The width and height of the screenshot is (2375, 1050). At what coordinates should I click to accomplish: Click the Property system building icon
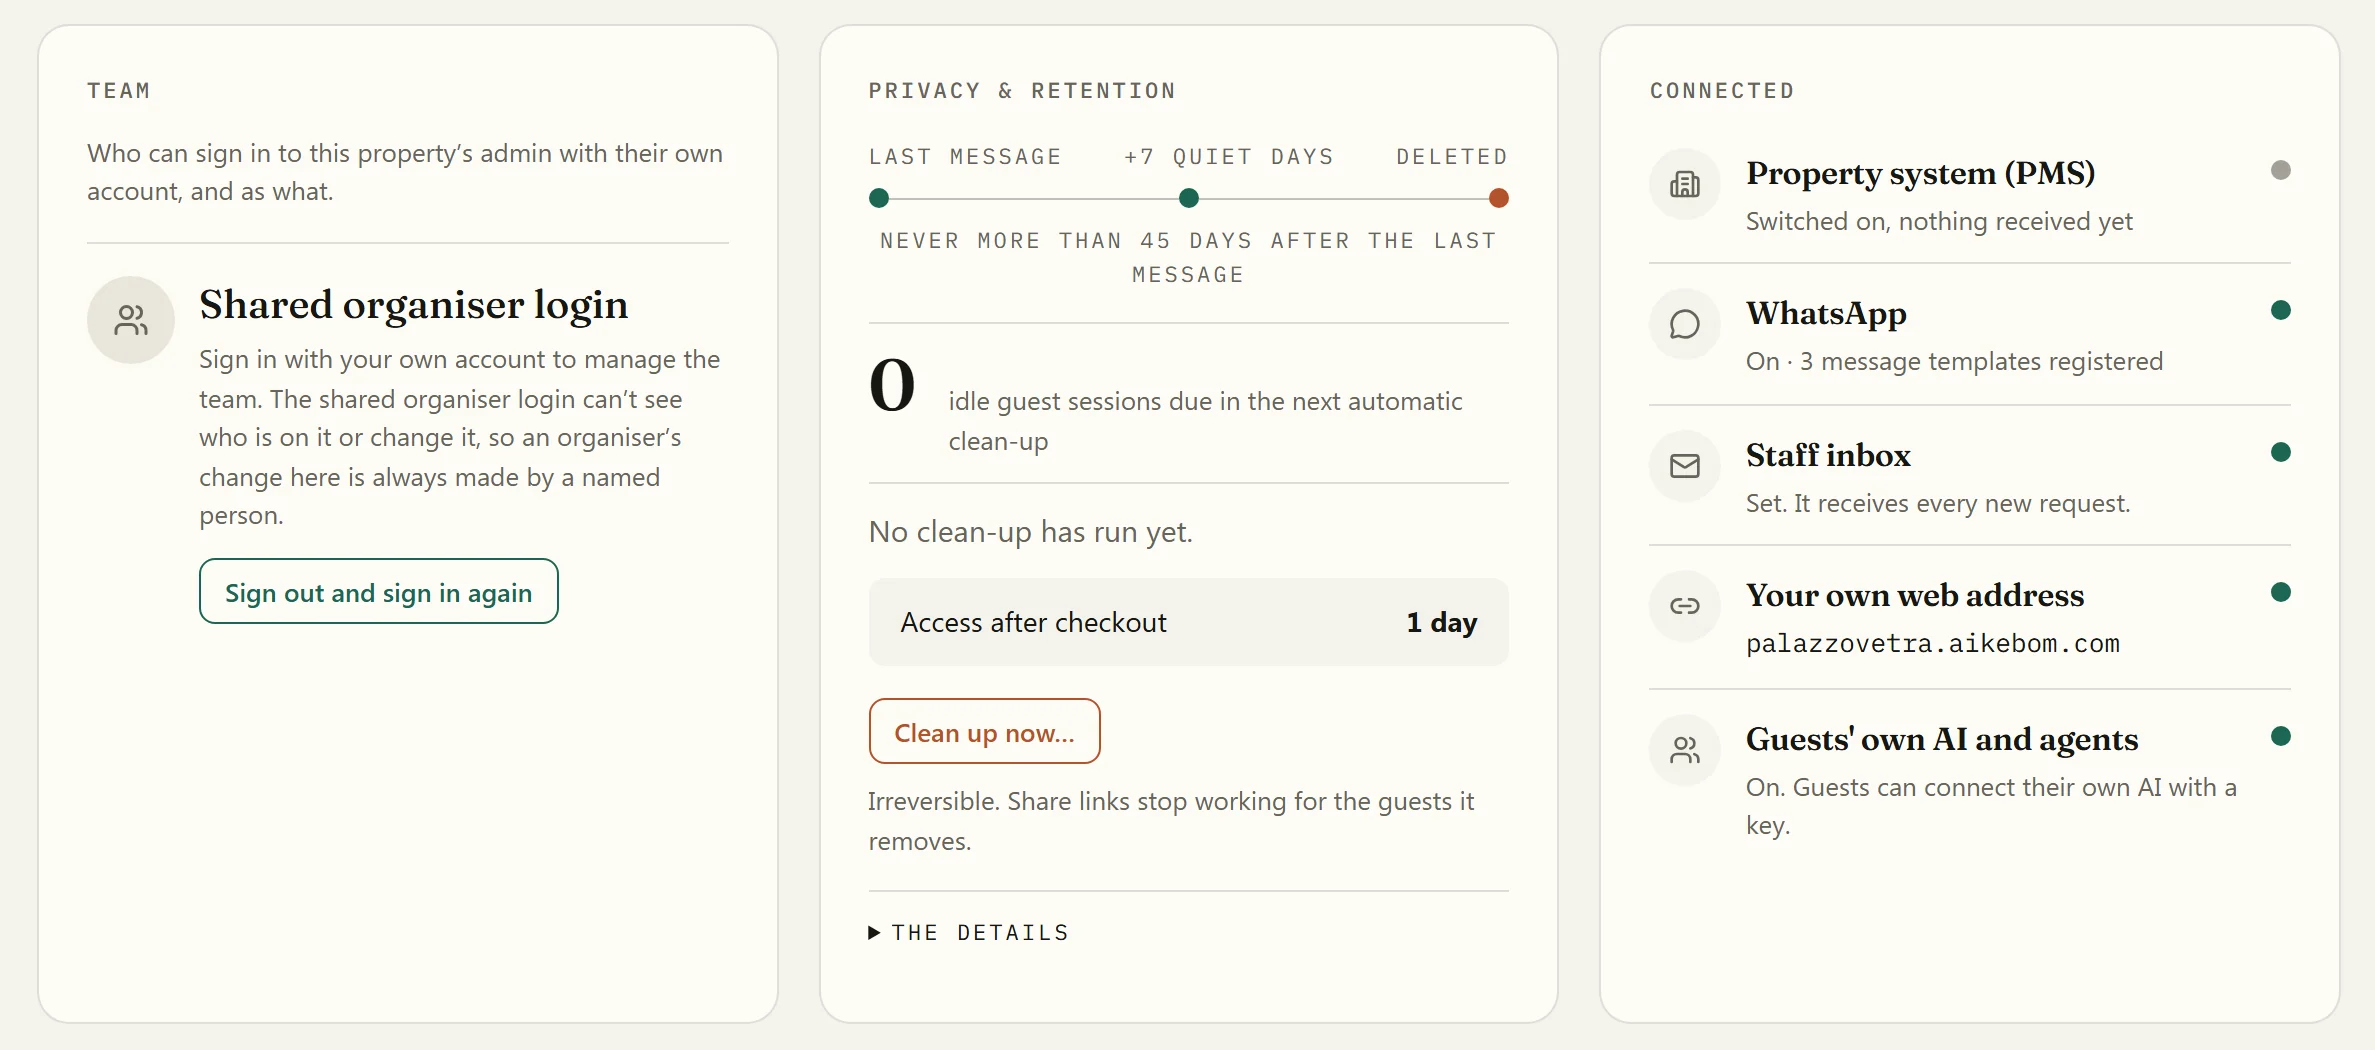coord(1685,184)
